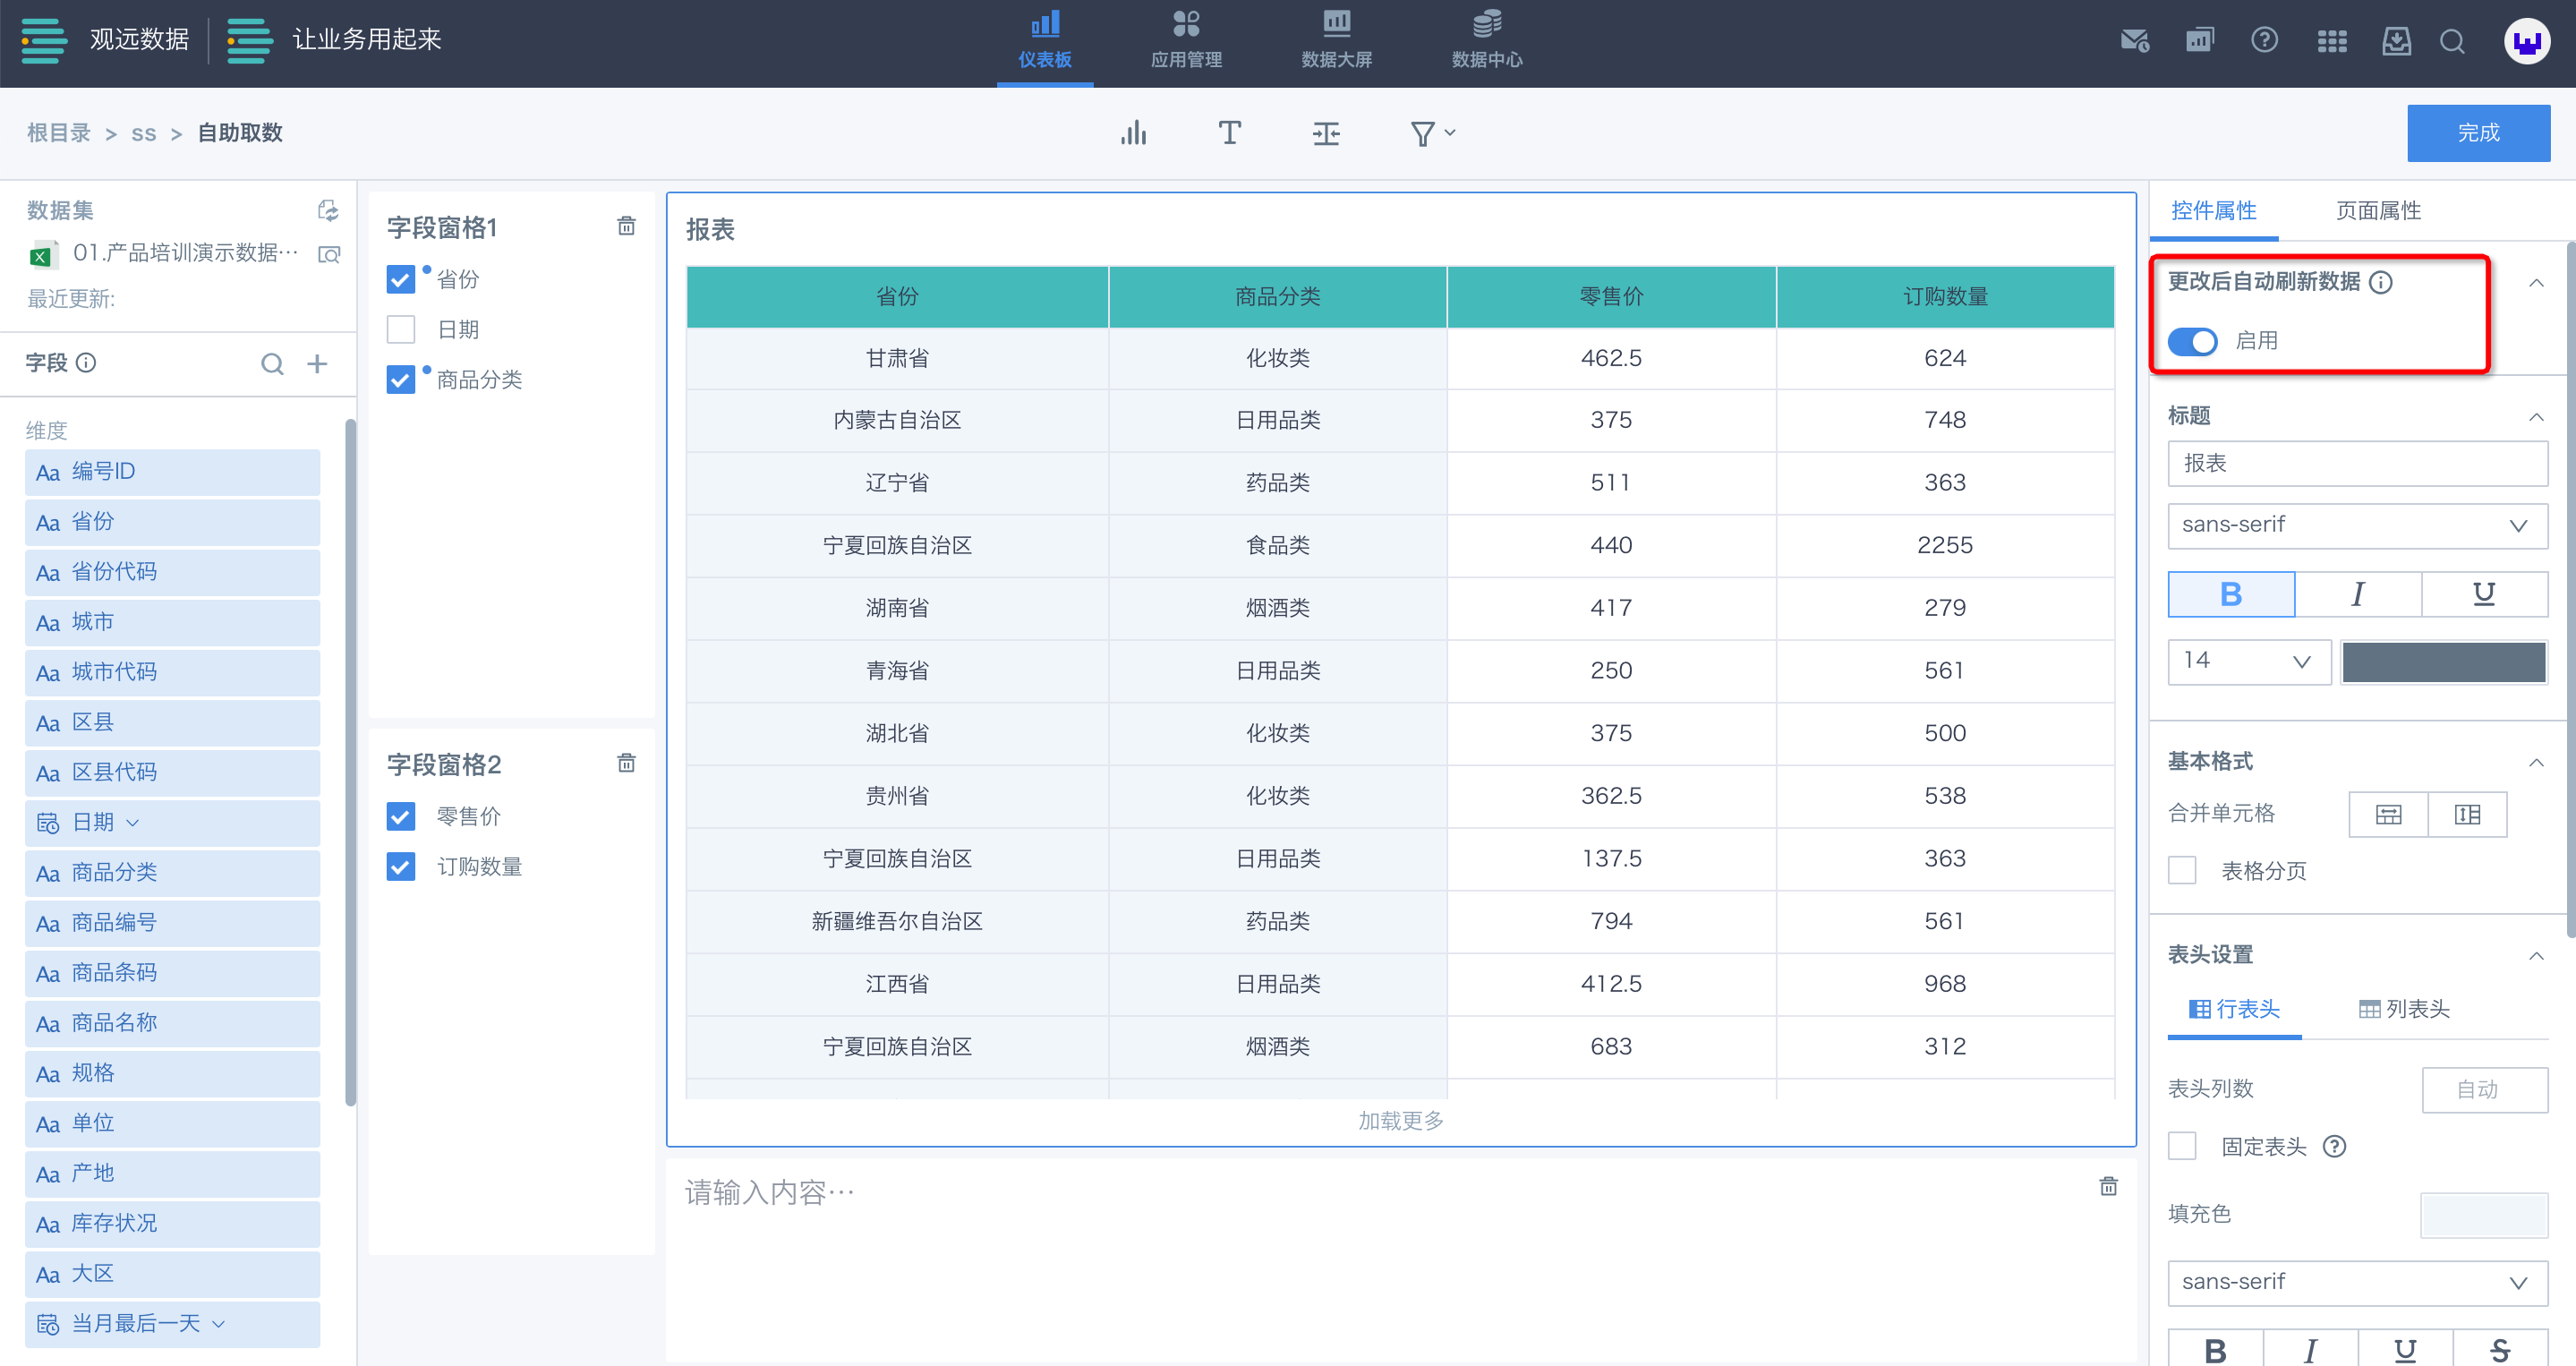The height and width of the screenshot is (1366, 2576).
Task: Click the chart insert icon in toolbar
Action: click(1133, 133)
